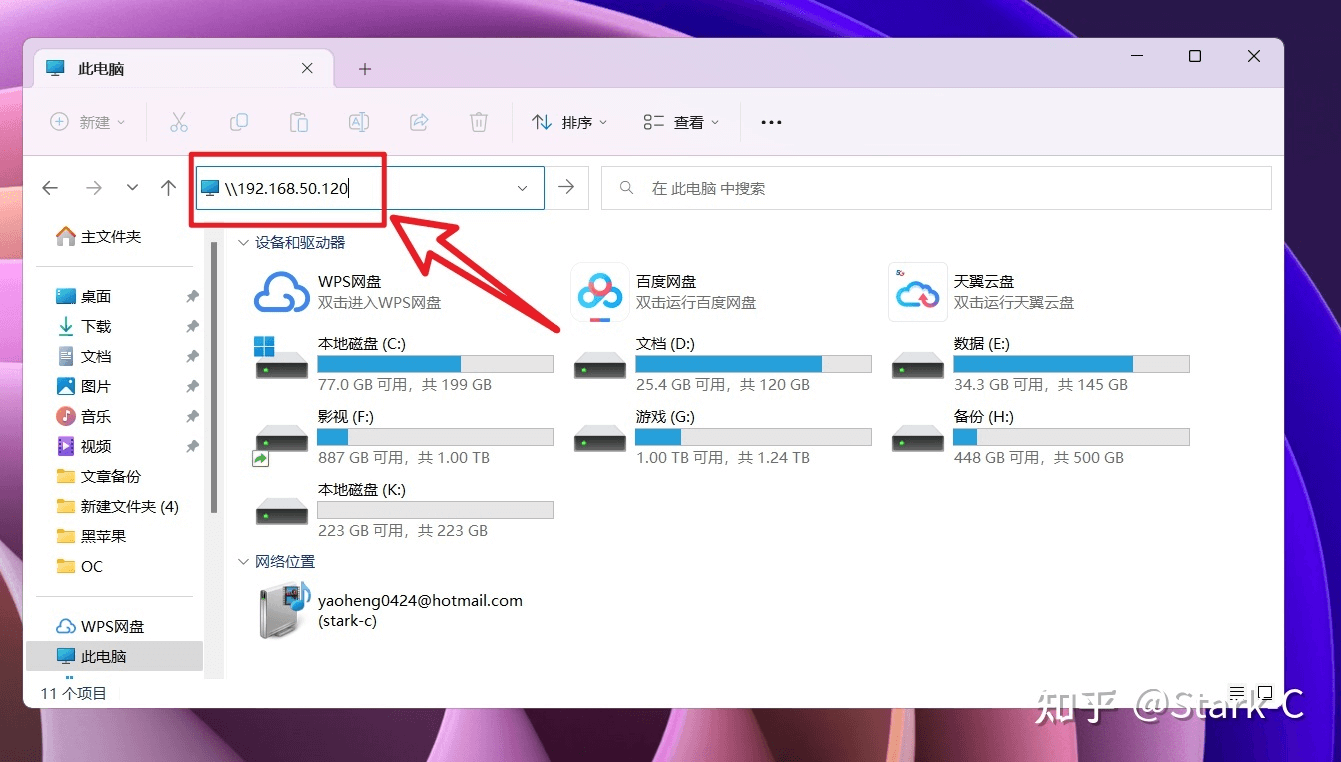The image size is (1341, 762).
Task: Open the 查看 view dropdown
Action: pyautogui.click(x=681, y=121)
